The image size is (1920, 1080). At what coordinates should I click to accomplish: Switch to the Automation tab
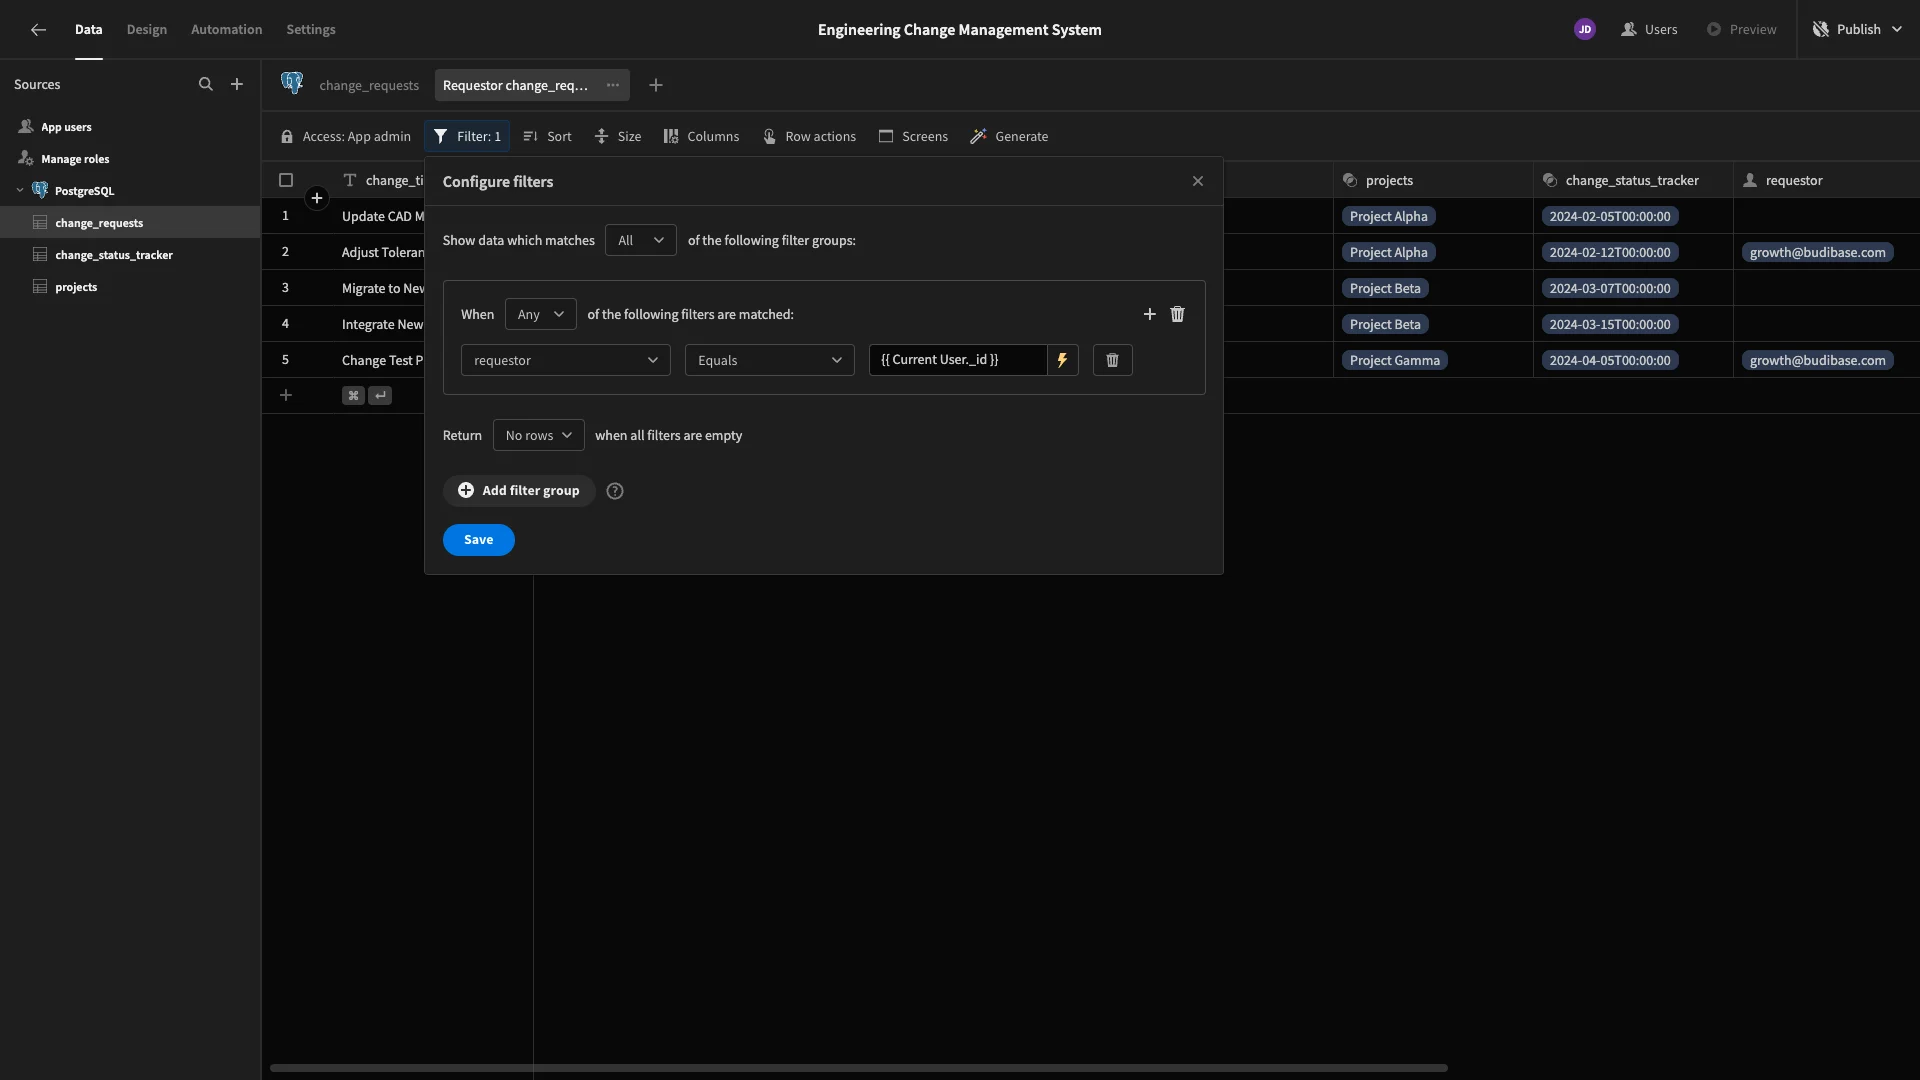pos(227,30)
